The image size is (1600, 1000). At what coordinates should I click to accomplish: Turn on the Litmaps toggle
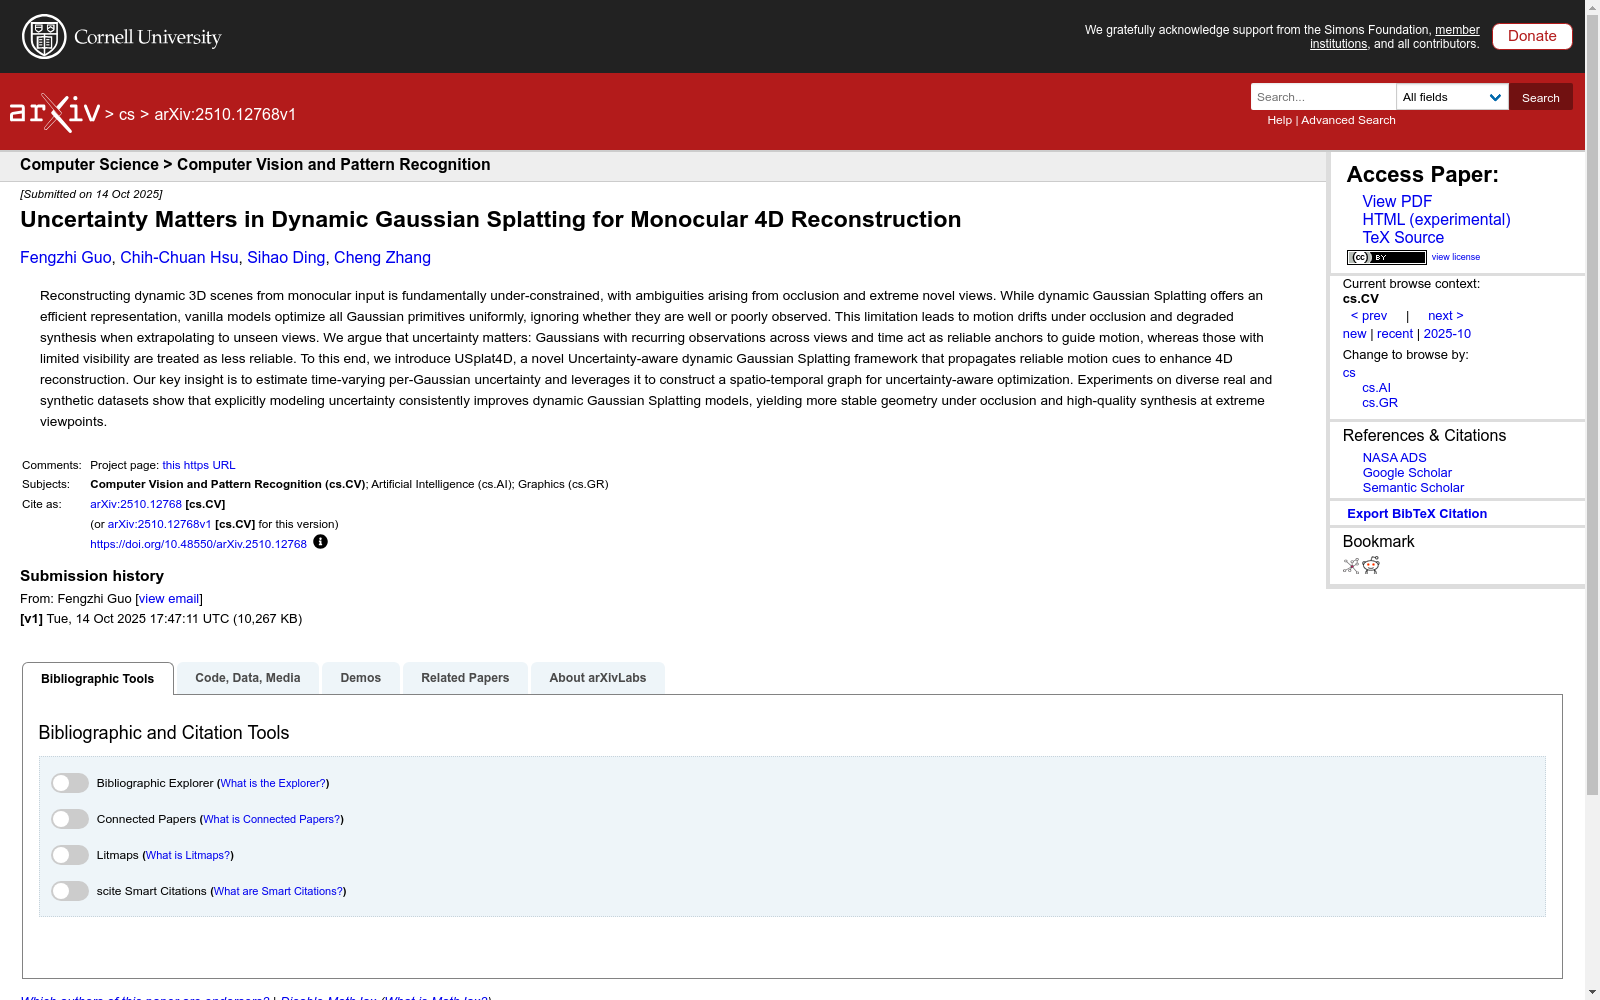coord(70,855)
